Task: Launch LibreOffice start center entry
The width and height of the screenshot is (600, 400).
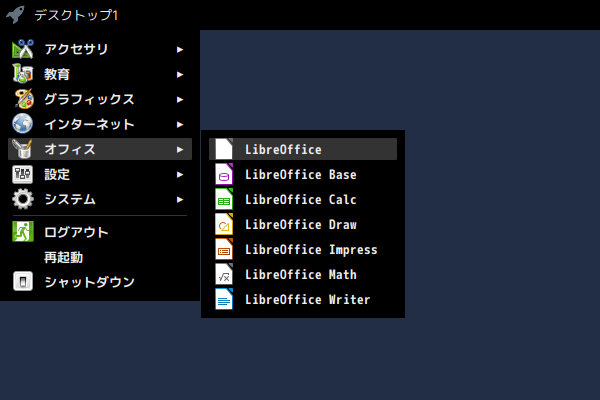Action: coord(303,149)
